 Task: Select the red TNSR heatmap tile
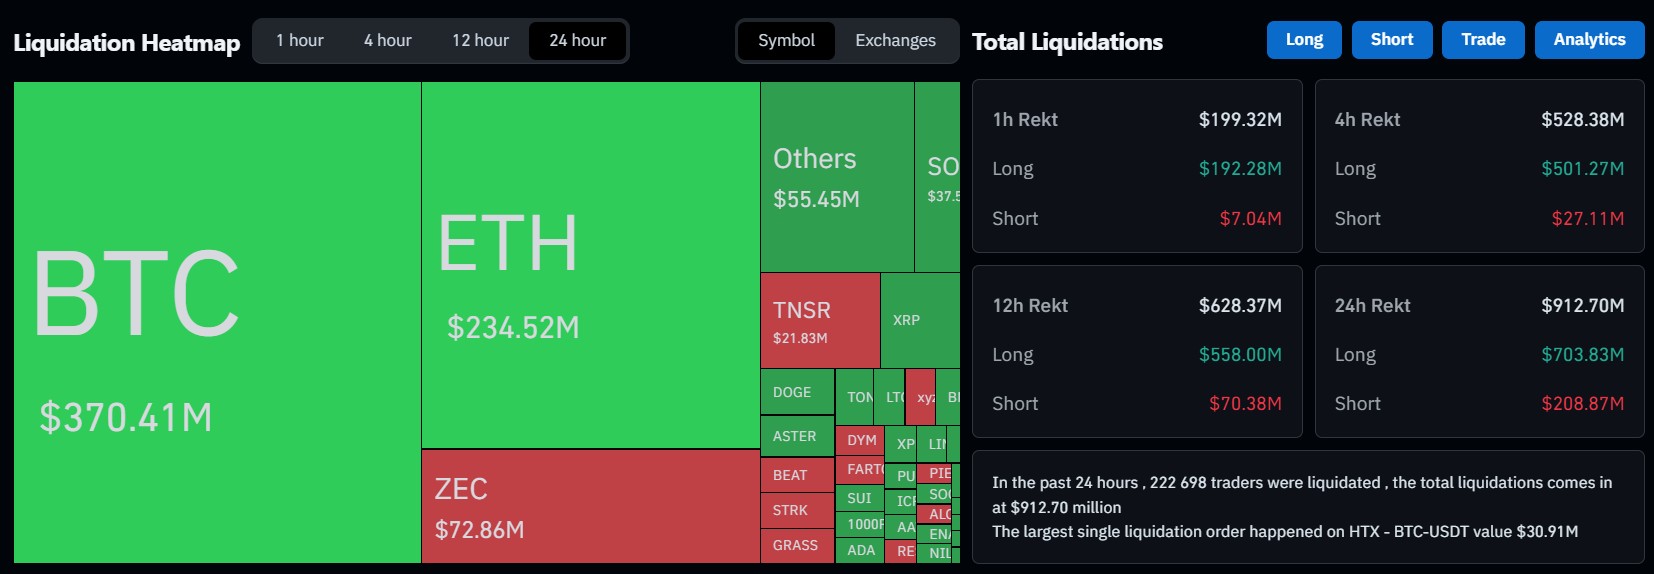click(x=820, y=321)
